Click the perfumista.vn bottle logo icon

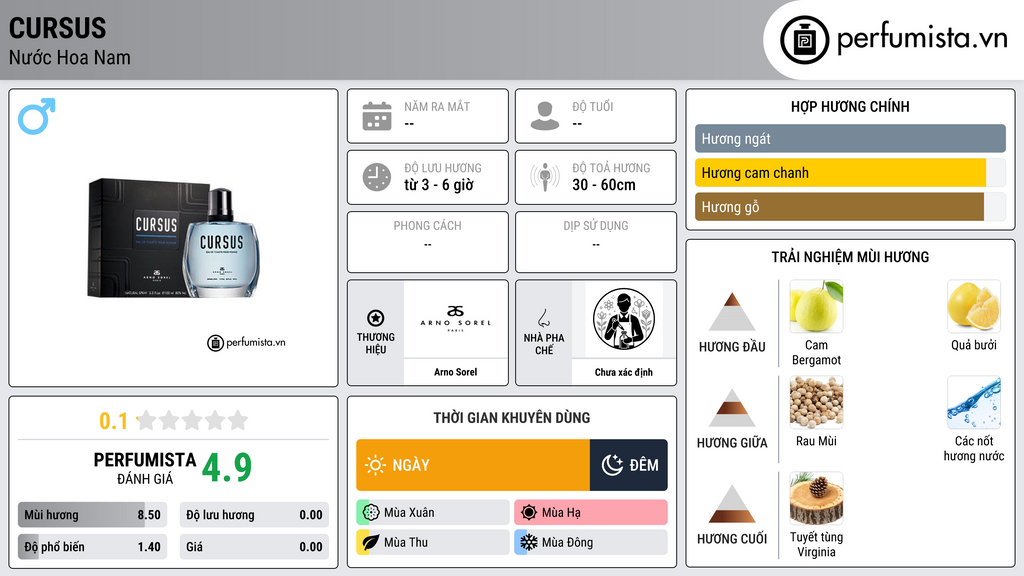tap(804, 40)
